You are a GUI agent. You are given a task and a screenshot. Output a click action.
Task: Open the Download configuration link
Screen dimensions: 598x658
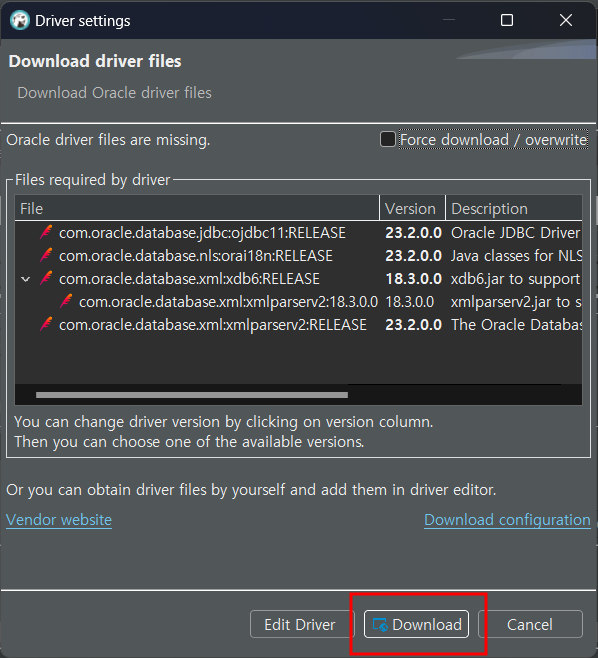(507, 520)
